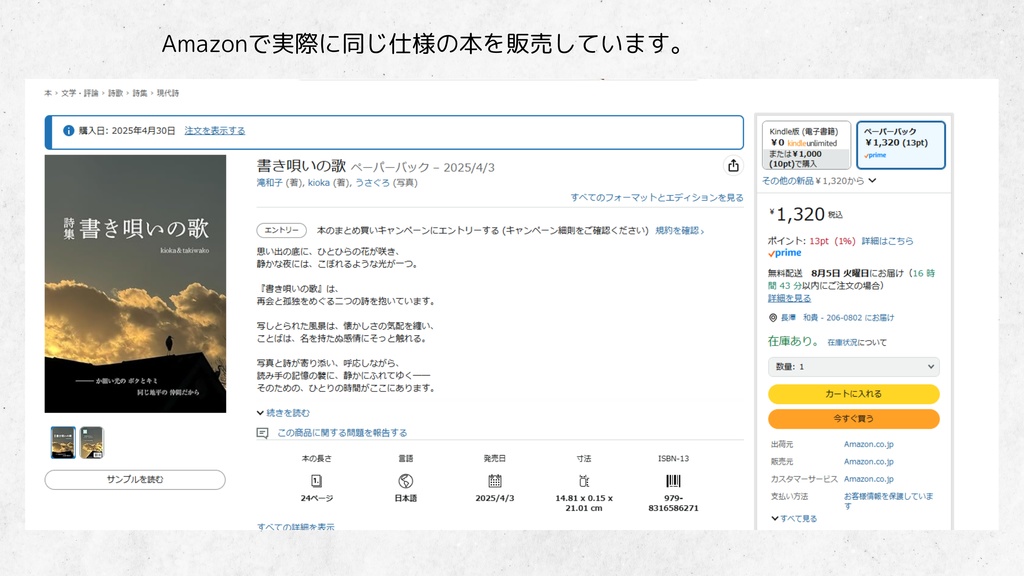The height and width of the screenshot is (576, 1024).
Task: Click the share icon near the product title
Action: [x=732, y=164]
